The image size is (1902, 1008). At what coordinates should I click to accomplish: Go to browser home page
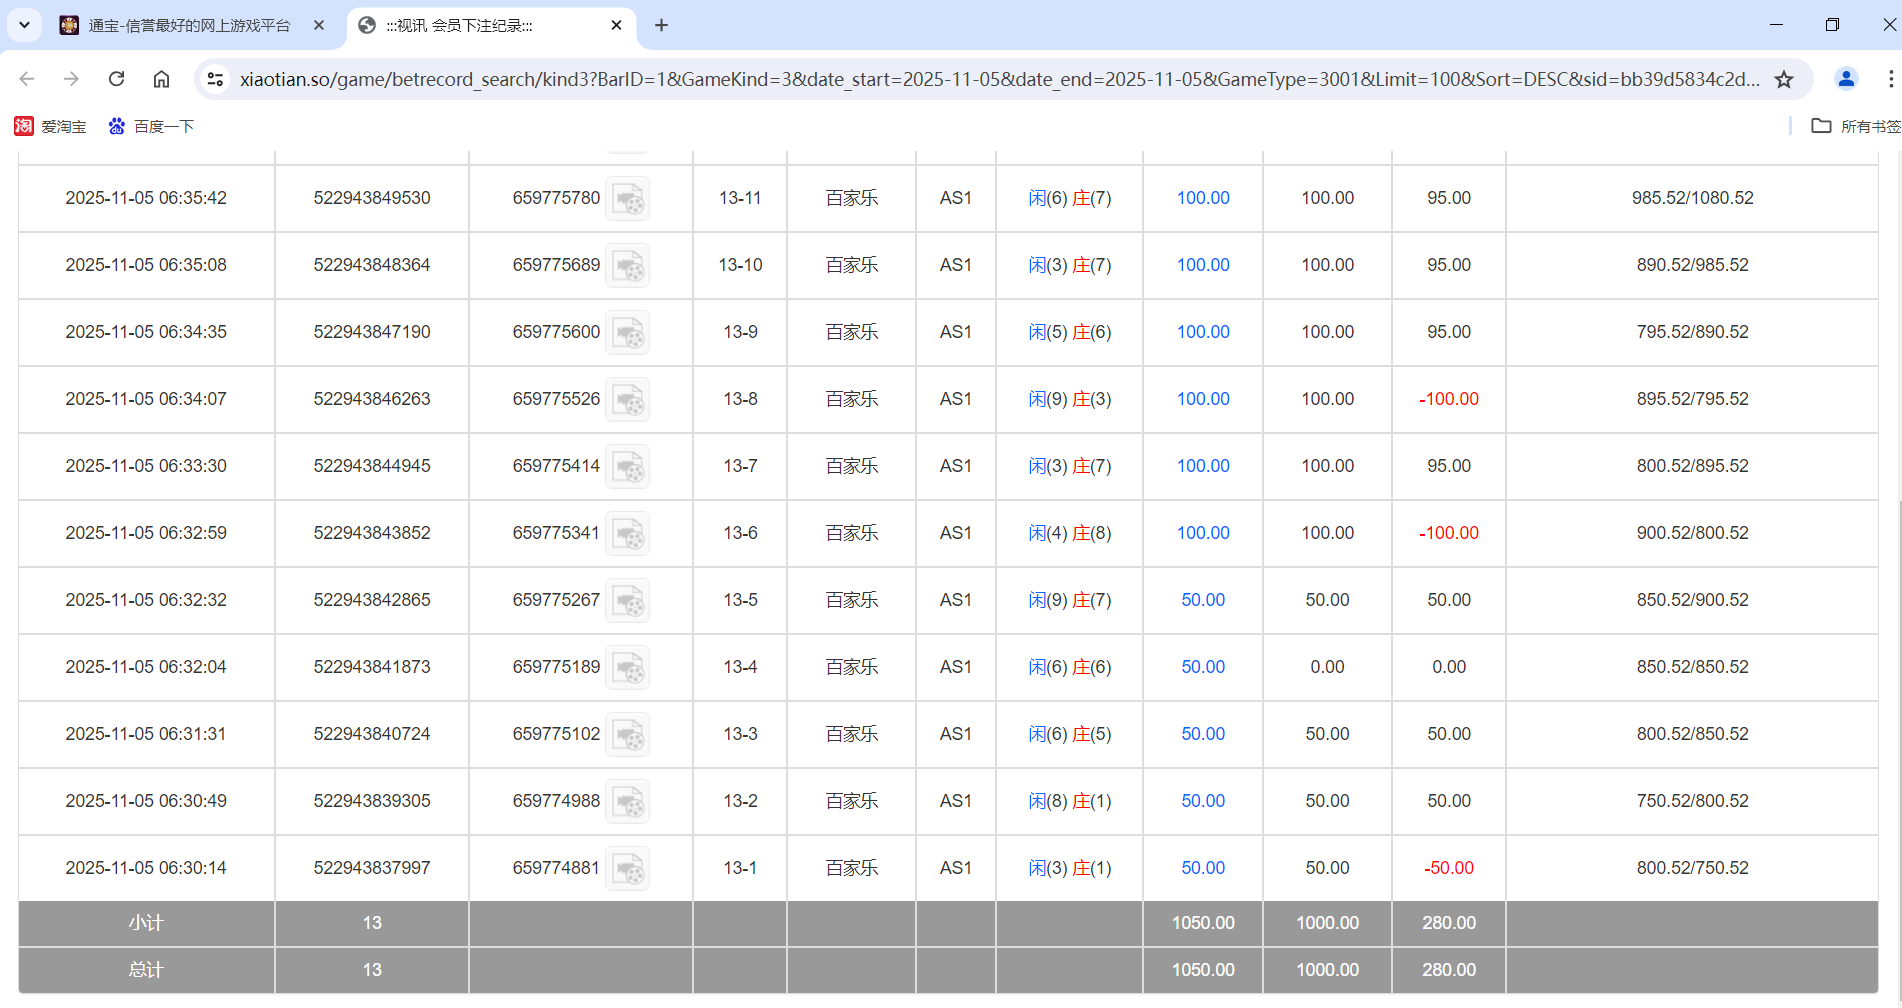161,79
